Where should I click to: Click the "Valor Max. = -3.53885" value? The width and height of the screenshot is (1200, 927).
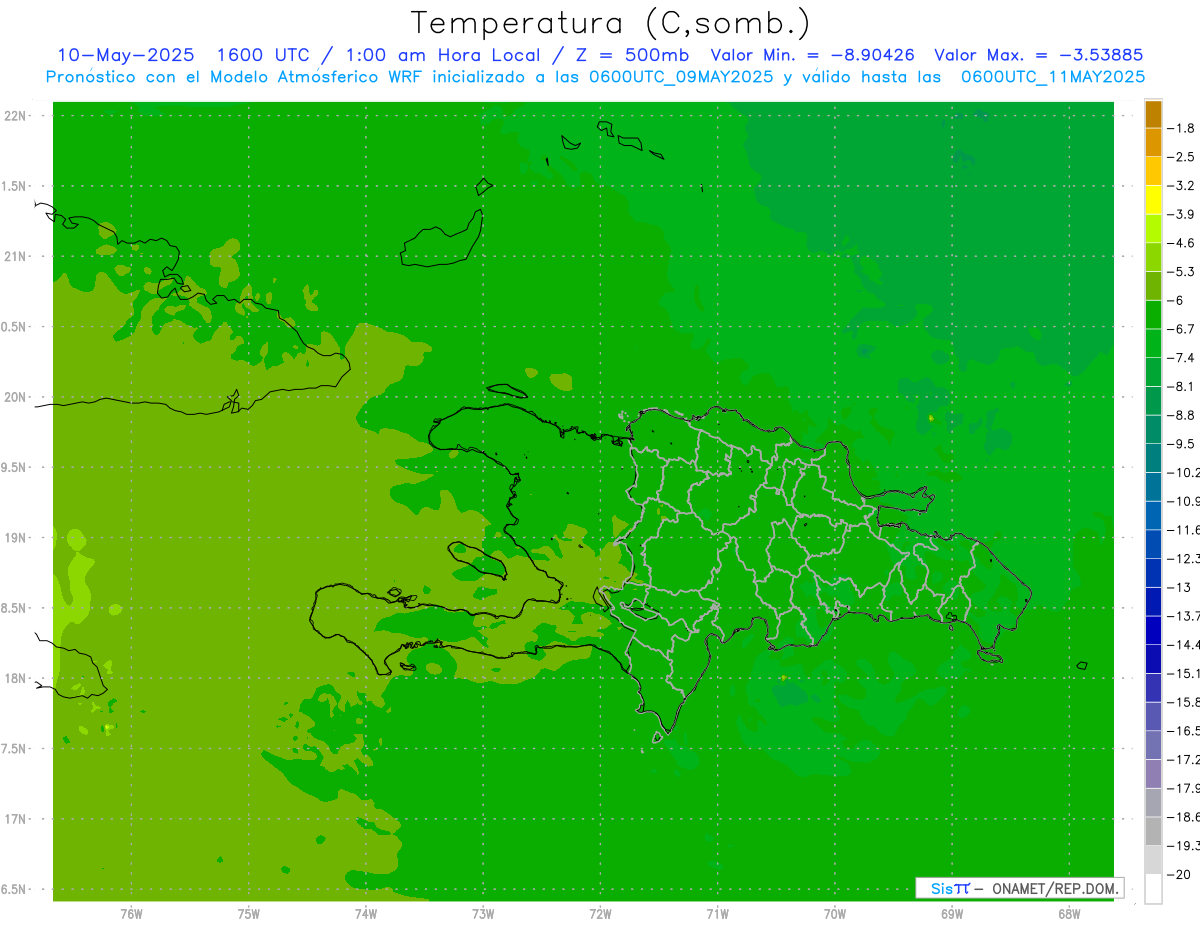[1038, 55]
